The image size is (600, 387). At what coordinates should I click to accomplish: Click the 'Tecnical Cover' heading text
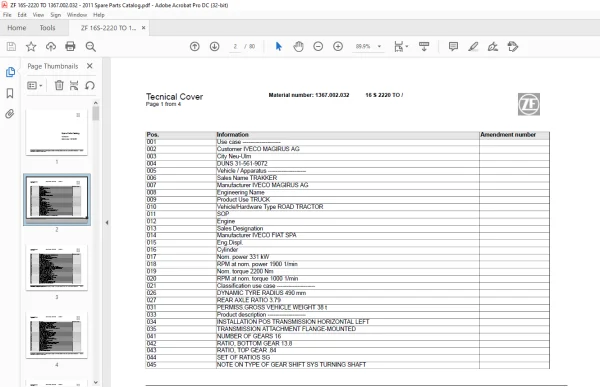point(174,97)
